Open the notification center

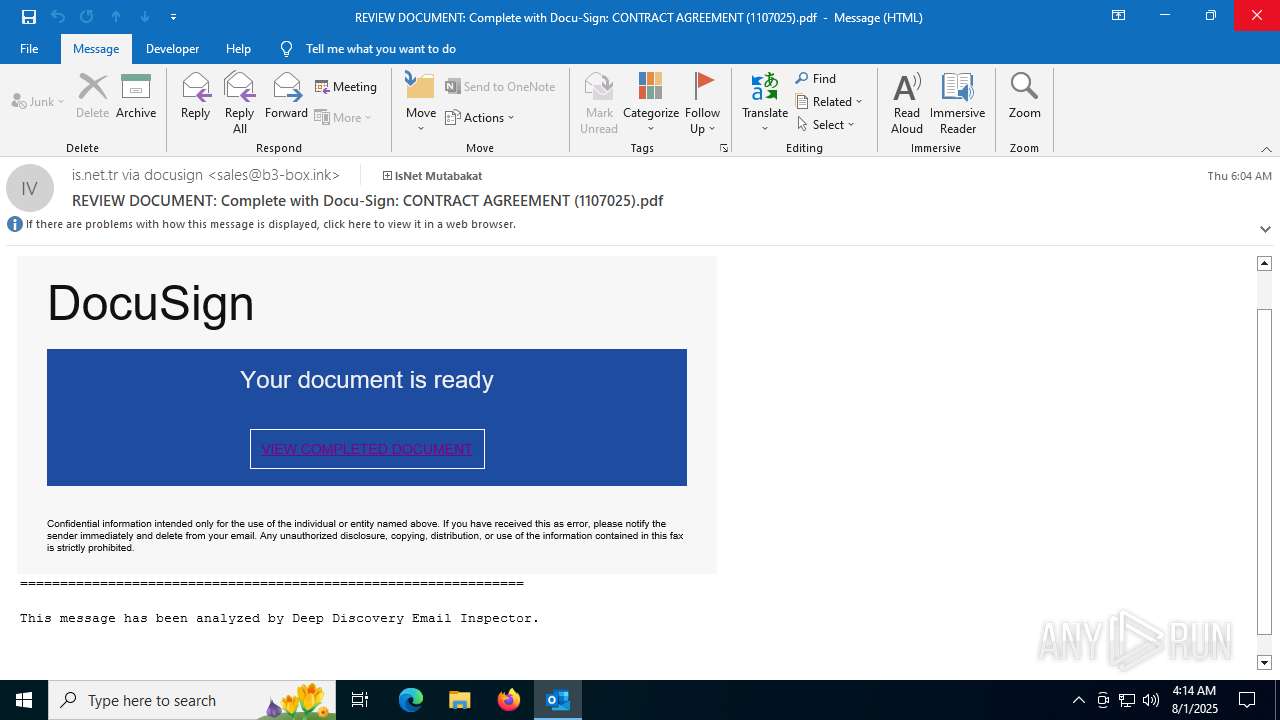[1247, 700]
